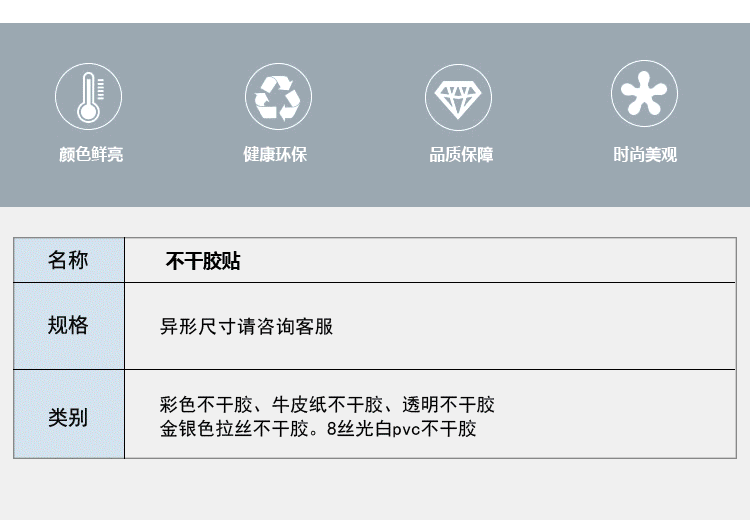Click 彩色不干胶 in the category row
The height and width of the screenshot is (532, 750).
coord(206,405)
